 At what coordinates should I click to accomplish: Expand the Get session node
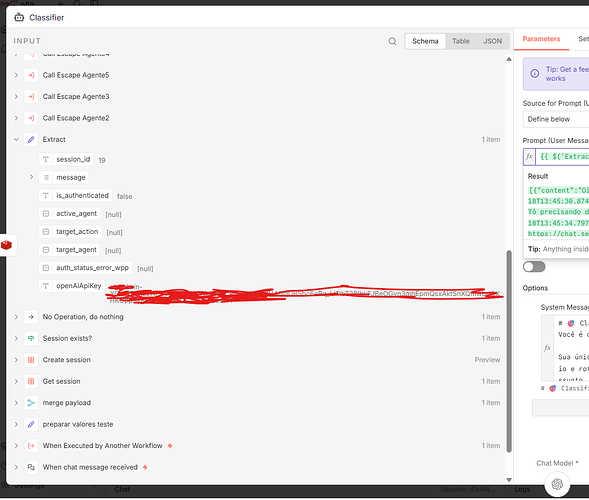[16, 381]
